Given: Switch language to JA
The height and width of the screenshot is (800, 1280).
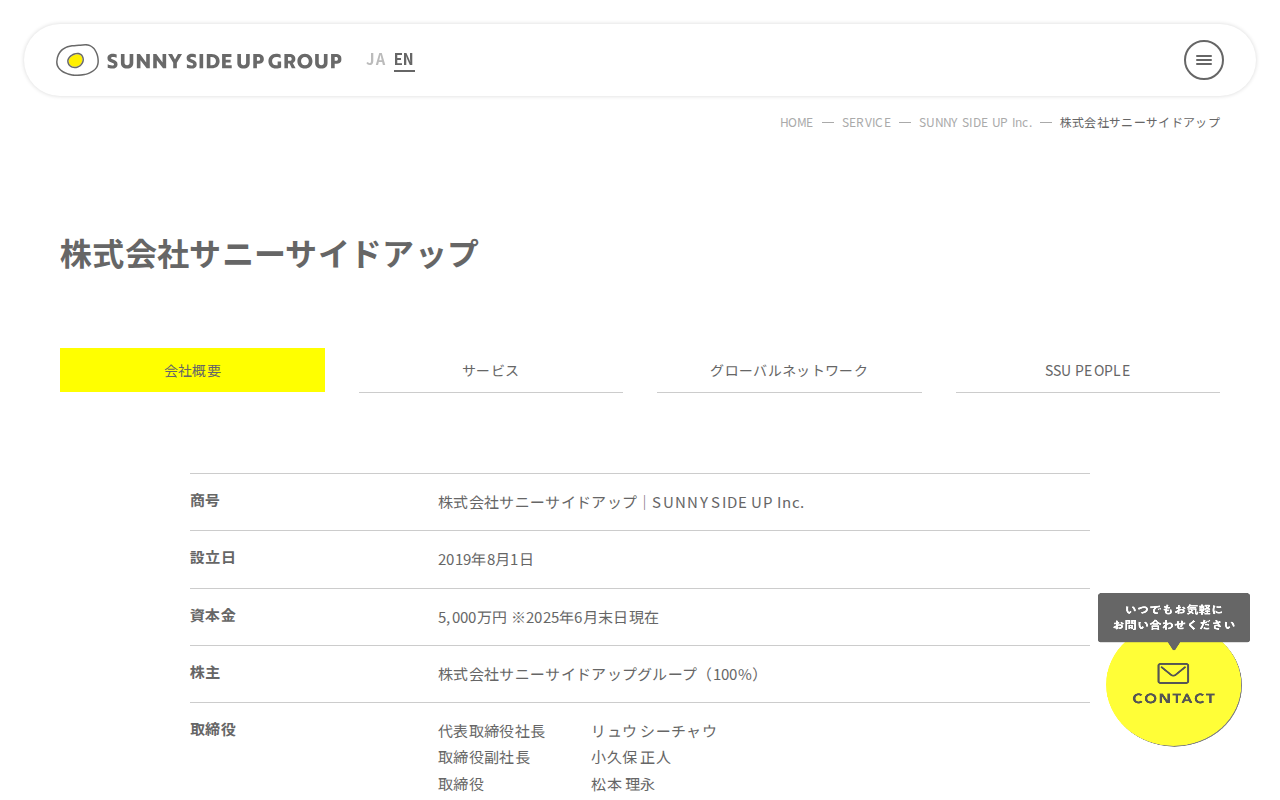Looking at the screenshot, I should 376,59.
